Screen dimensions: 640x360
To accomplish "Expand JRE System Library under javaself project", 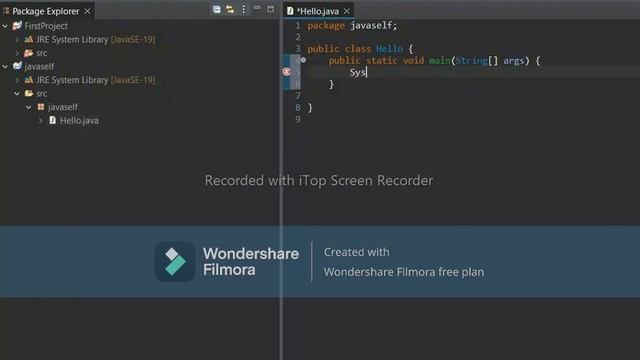I will pyautogui.click(x=17, y=80).
